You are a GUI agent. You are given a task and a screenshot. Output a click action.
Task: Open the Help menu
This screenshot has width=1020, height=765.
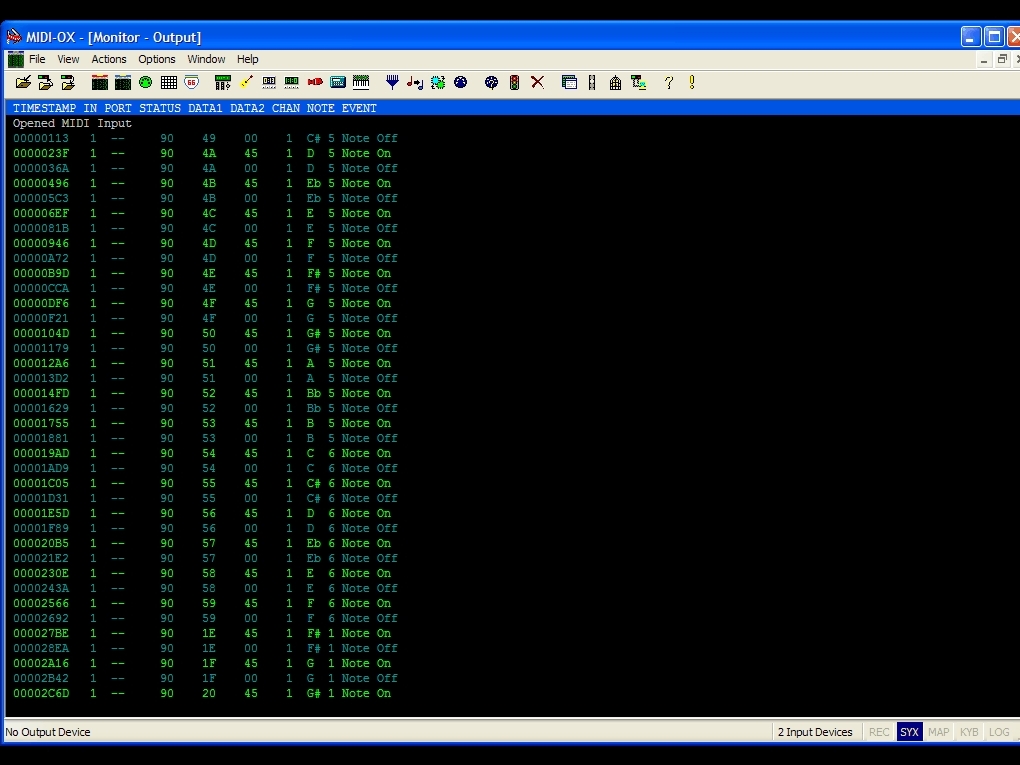click(247, 59)
